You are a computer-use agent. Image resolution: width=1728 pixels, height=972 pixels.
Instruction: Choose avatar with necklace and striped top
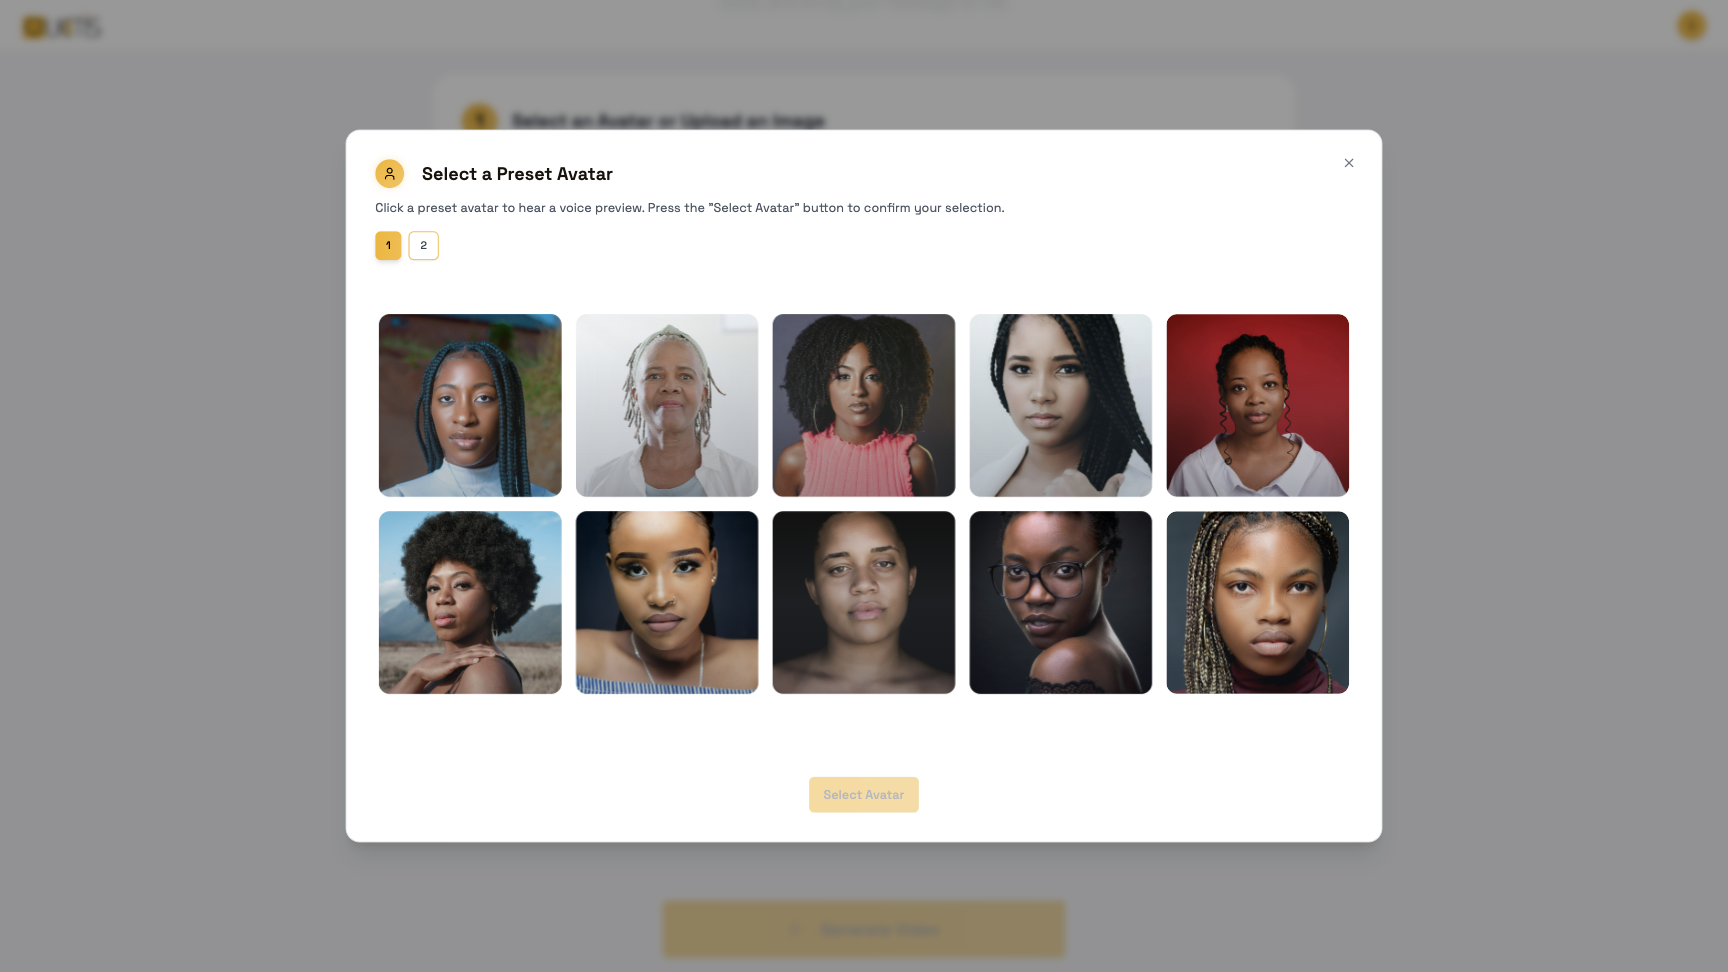pyautogui.click(x=667, y=603)
